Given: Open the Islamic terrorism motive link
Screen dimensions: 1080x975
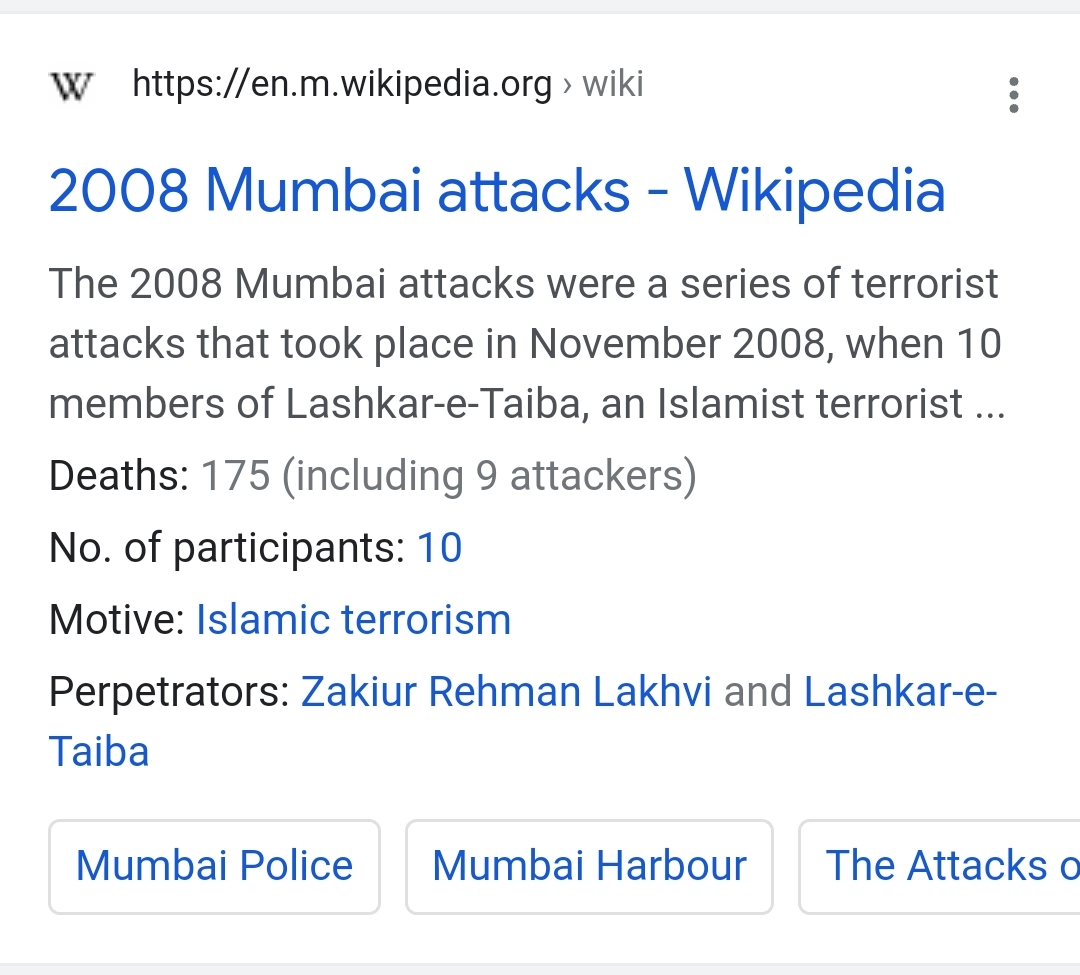Looking at the screenshot, I should point(353,620).
